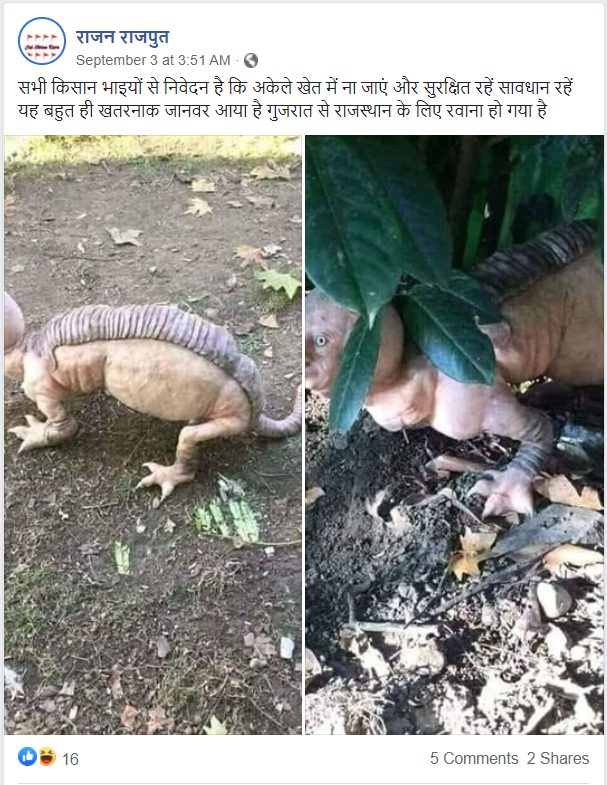Click the blue Like reaction icon

tap(28, 756)
